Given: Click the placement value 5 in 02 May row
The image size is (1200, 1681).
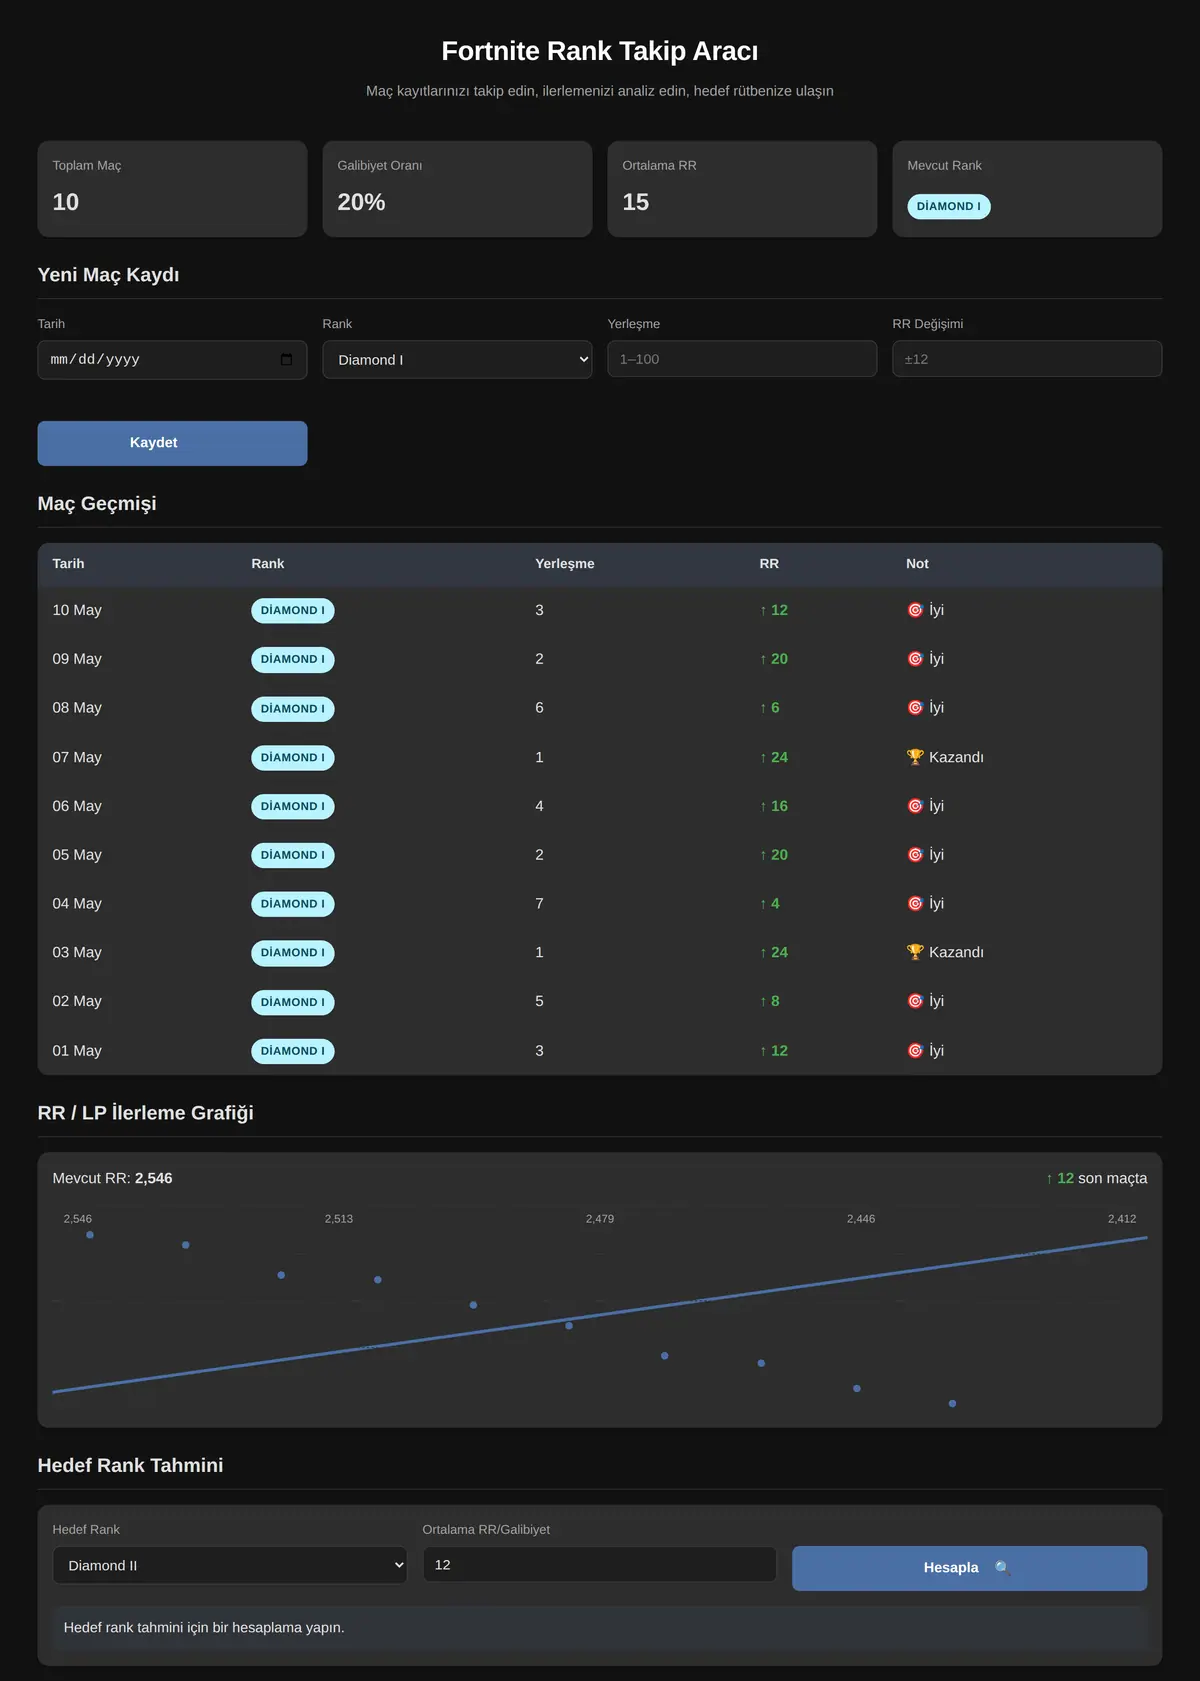Looking at the screenshot, I should click(x=540, y=1001).
